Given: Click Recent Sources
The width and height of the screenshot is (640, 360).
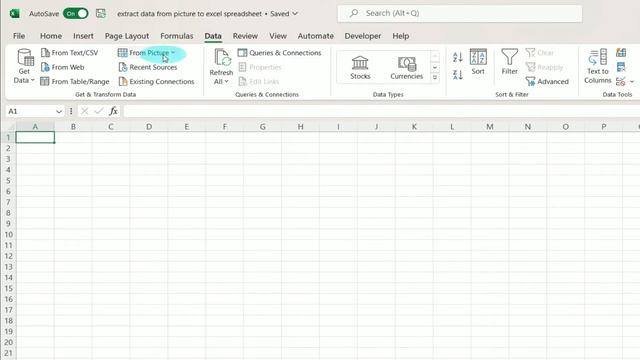Looking at the screenshot, I should pos(148,67).
